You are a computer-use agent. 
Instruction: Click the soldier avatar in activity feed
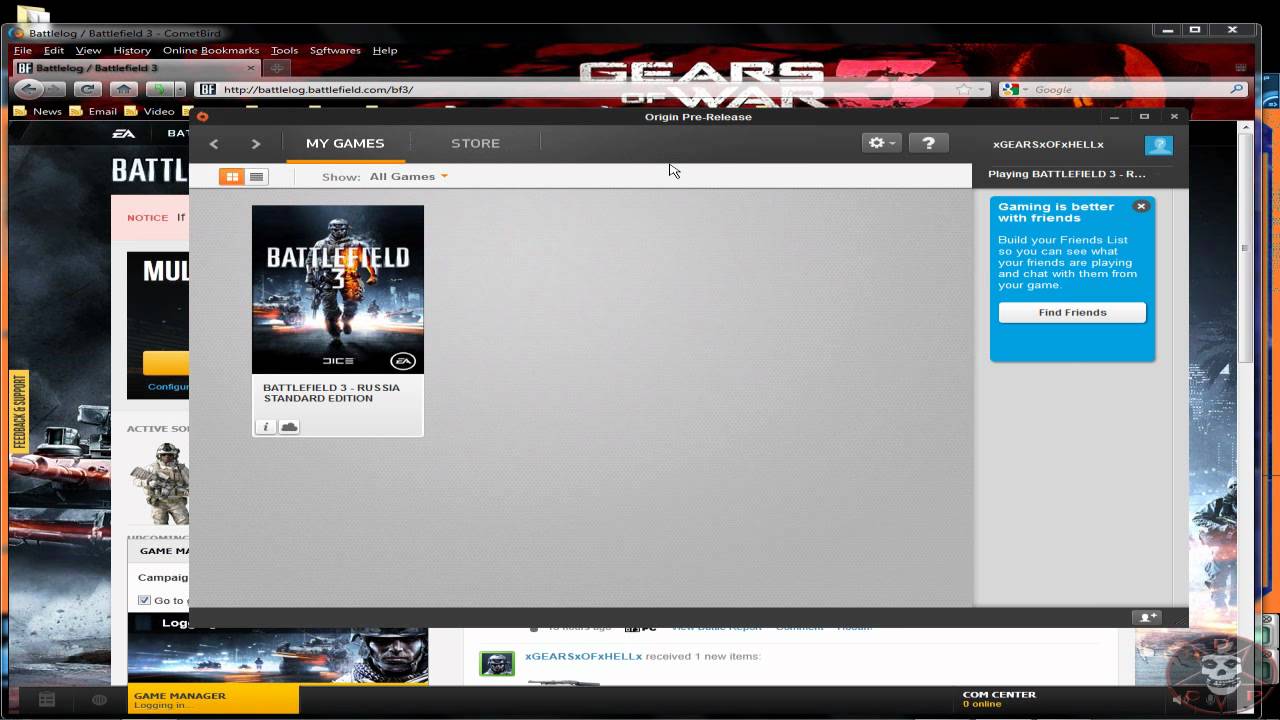497,663
